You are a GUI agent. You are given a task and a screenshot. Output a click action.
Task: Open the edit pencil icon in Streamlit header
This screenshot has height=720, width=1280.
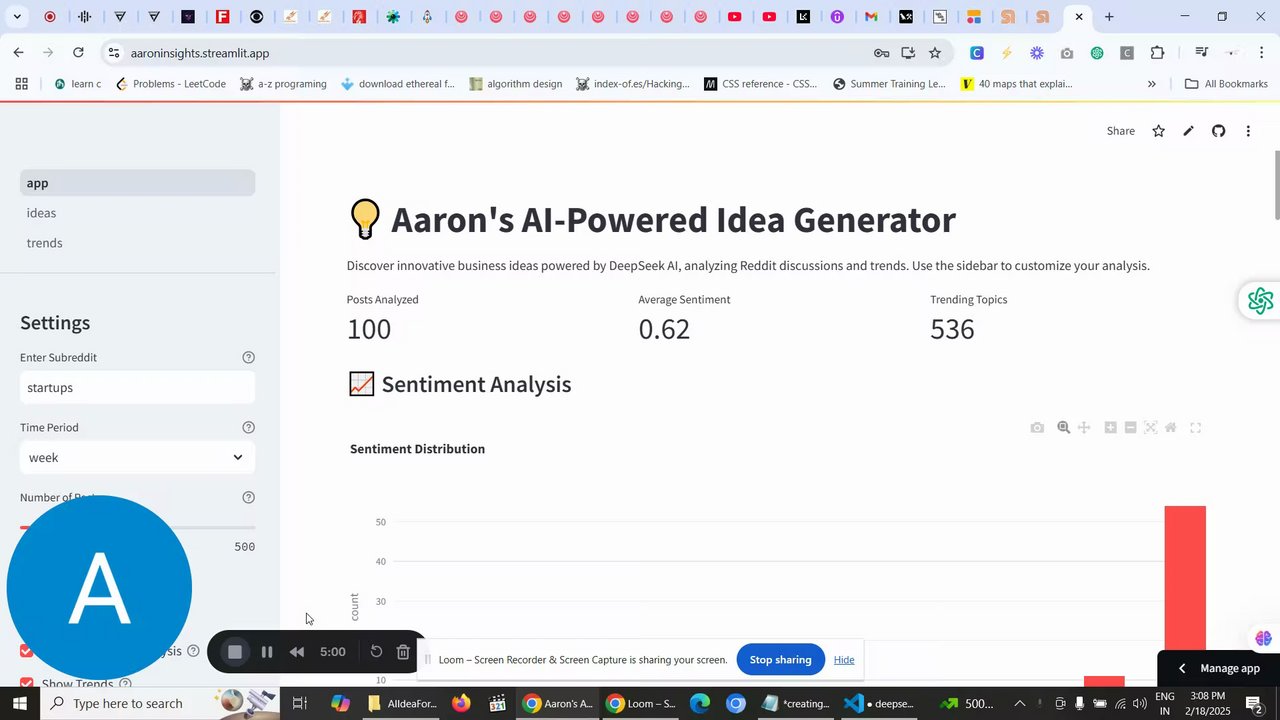[1188, 131]
